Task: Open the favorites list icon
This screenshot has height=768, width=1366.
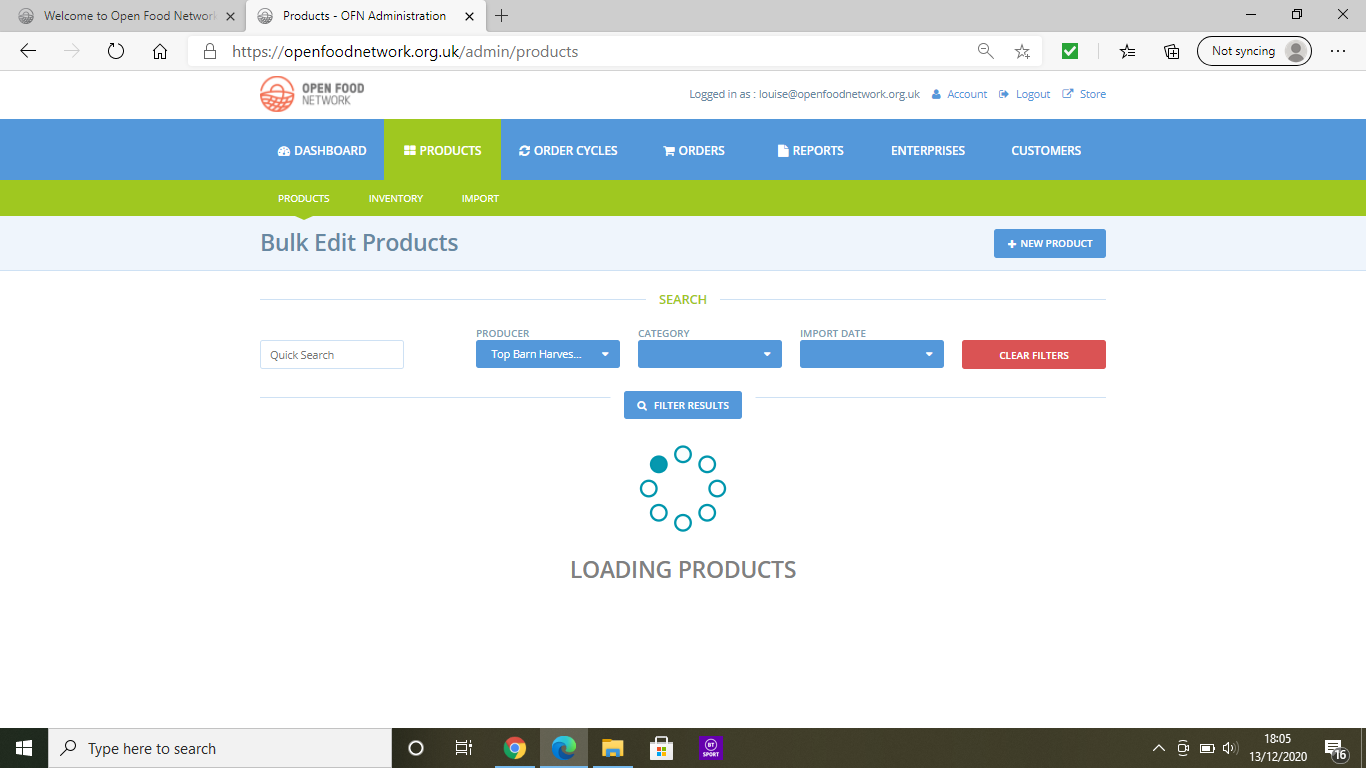Action: click(1128, 51)
